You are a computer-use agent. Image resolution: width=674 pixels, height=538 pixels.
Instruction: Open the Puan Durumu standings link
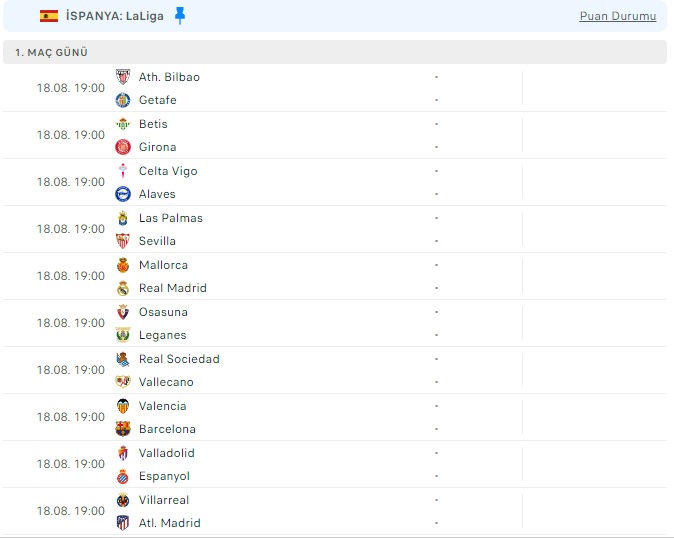tap(617, 16)
